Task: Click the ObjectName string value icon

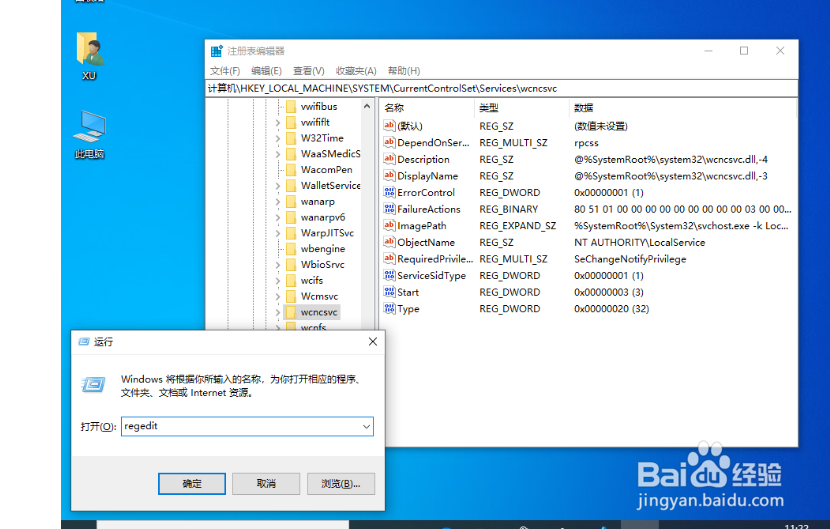Action: coord(389,242)
